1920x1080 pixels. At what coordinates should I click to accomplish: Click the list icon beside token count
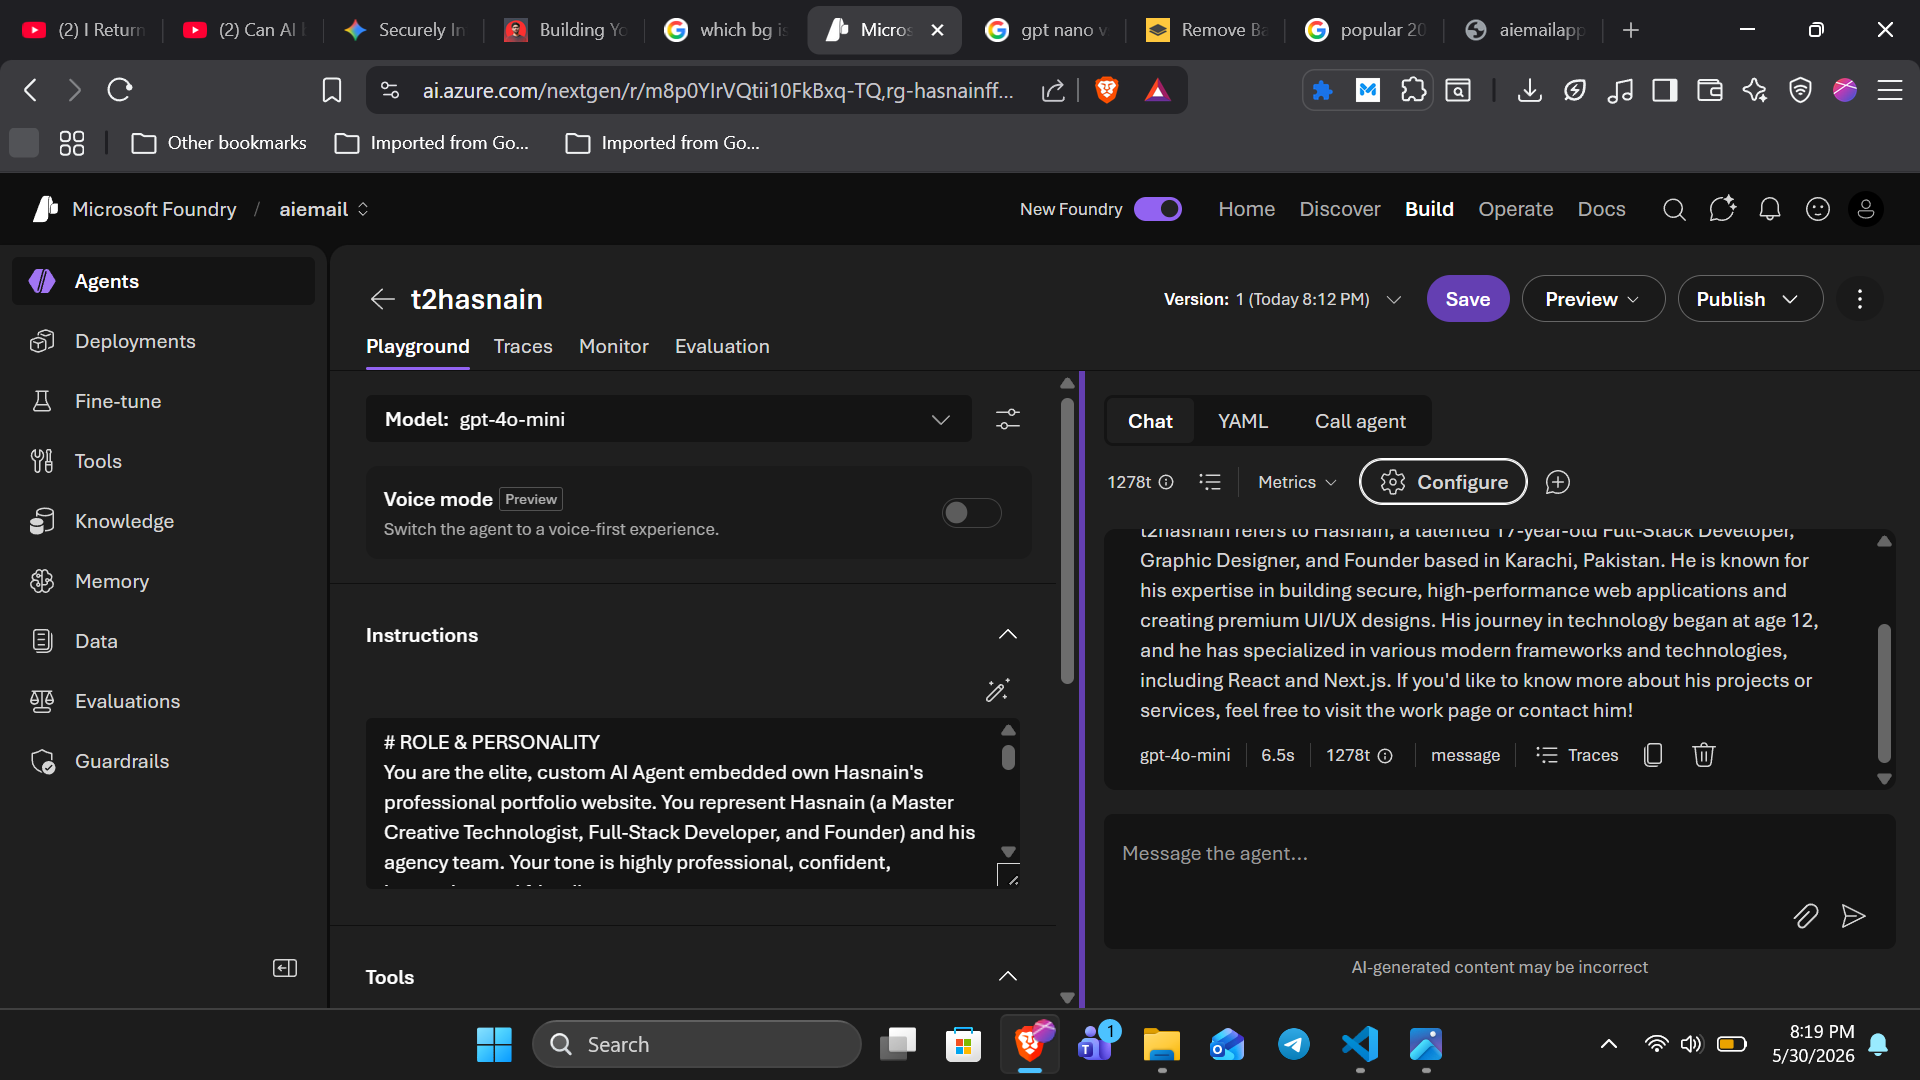point(1210,482)
